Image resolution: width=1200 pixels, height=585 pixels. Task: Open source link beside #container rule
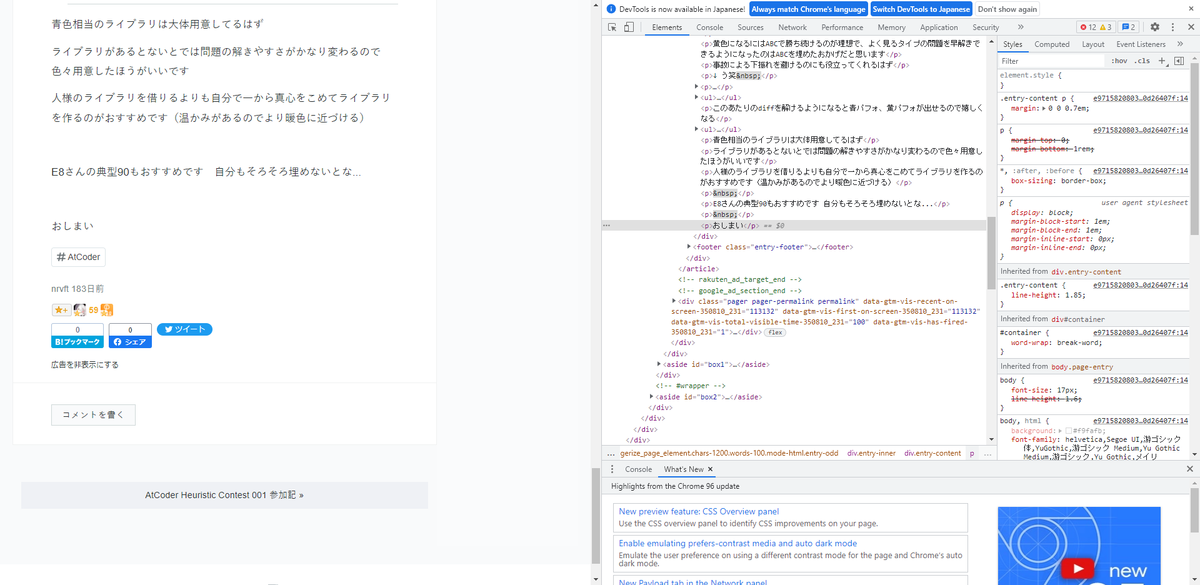tap(1140, 331)
